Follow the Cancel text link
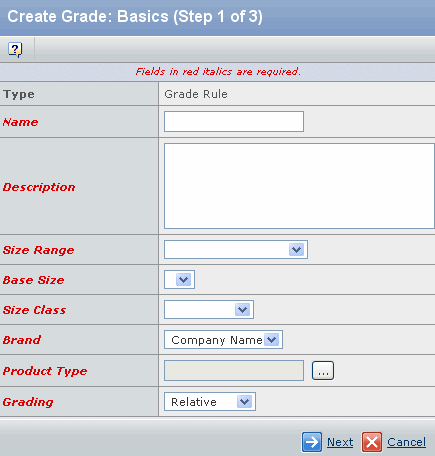 click(406, 442)
